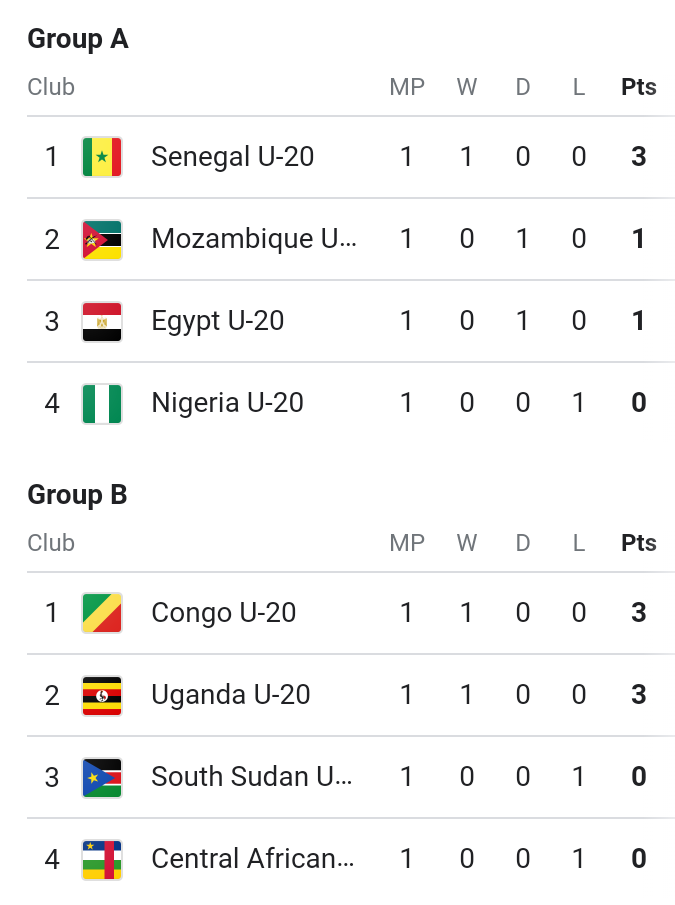Click the Nigeria flag icon

pos(102,403)
